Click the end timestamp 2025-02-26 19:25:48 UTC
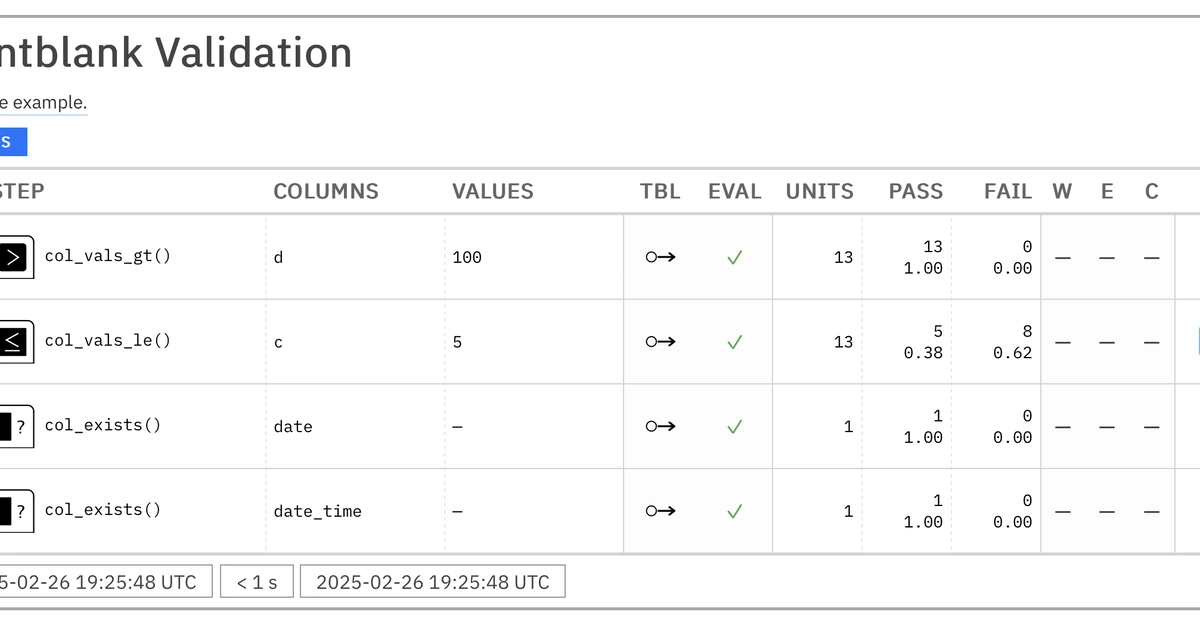Viewport: 1200px width, 627px height. point(433,582)
